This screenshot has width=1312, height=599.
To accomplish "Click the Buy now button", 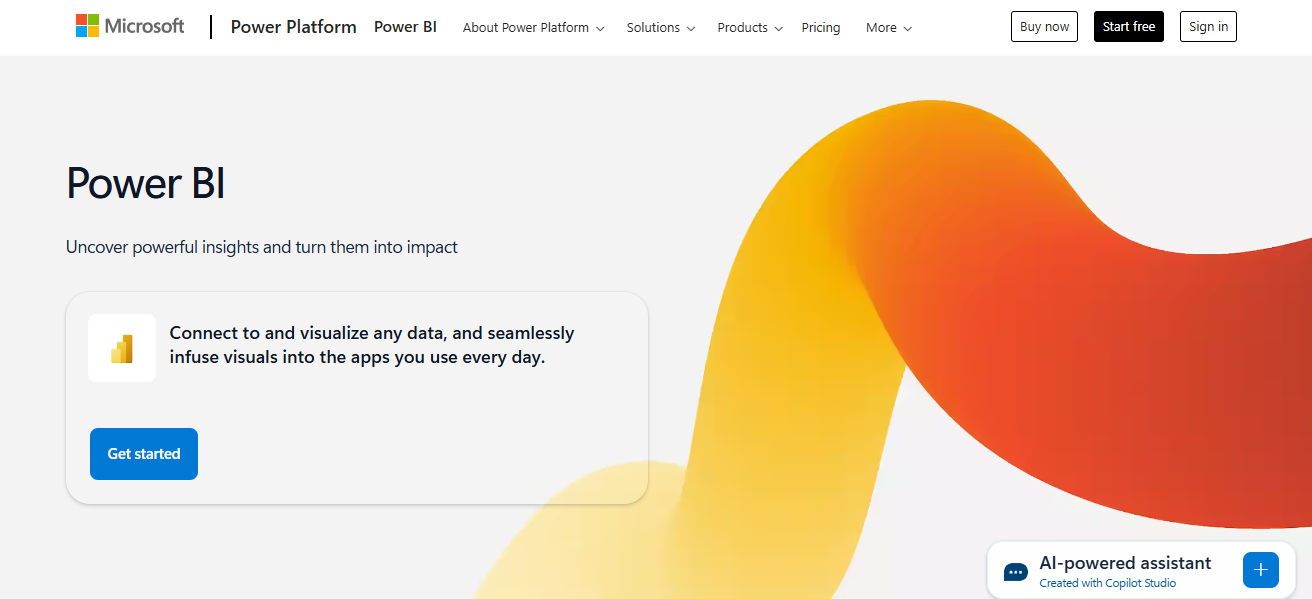I will (1044, 27).
